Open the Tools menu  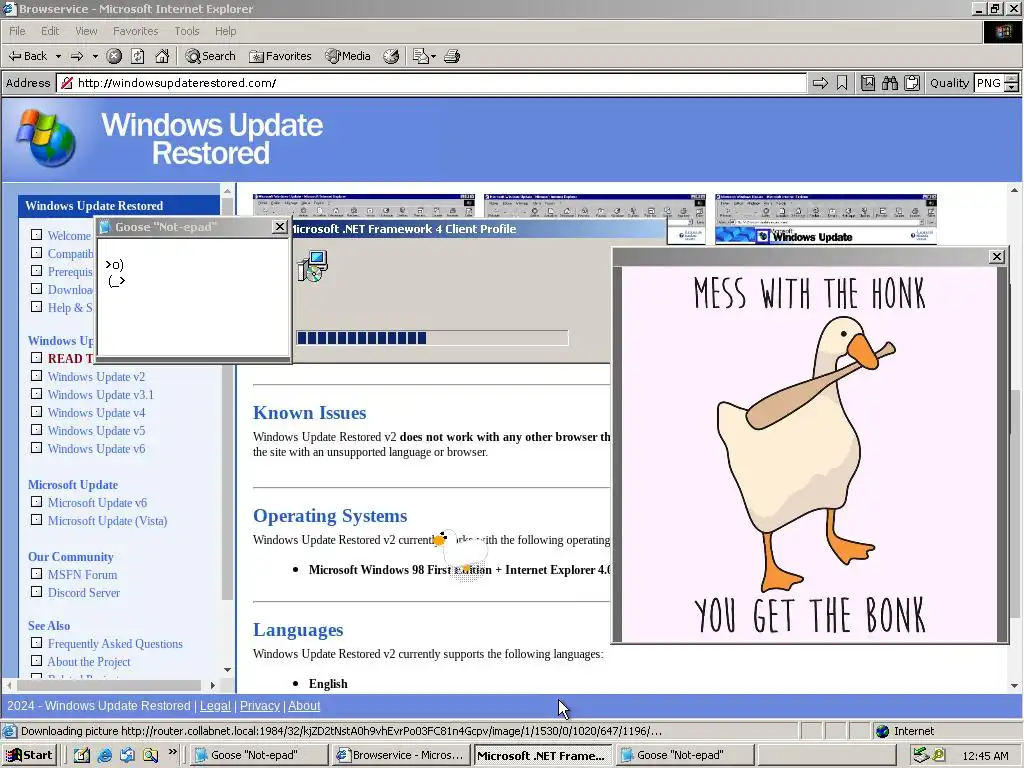(187, 31)
